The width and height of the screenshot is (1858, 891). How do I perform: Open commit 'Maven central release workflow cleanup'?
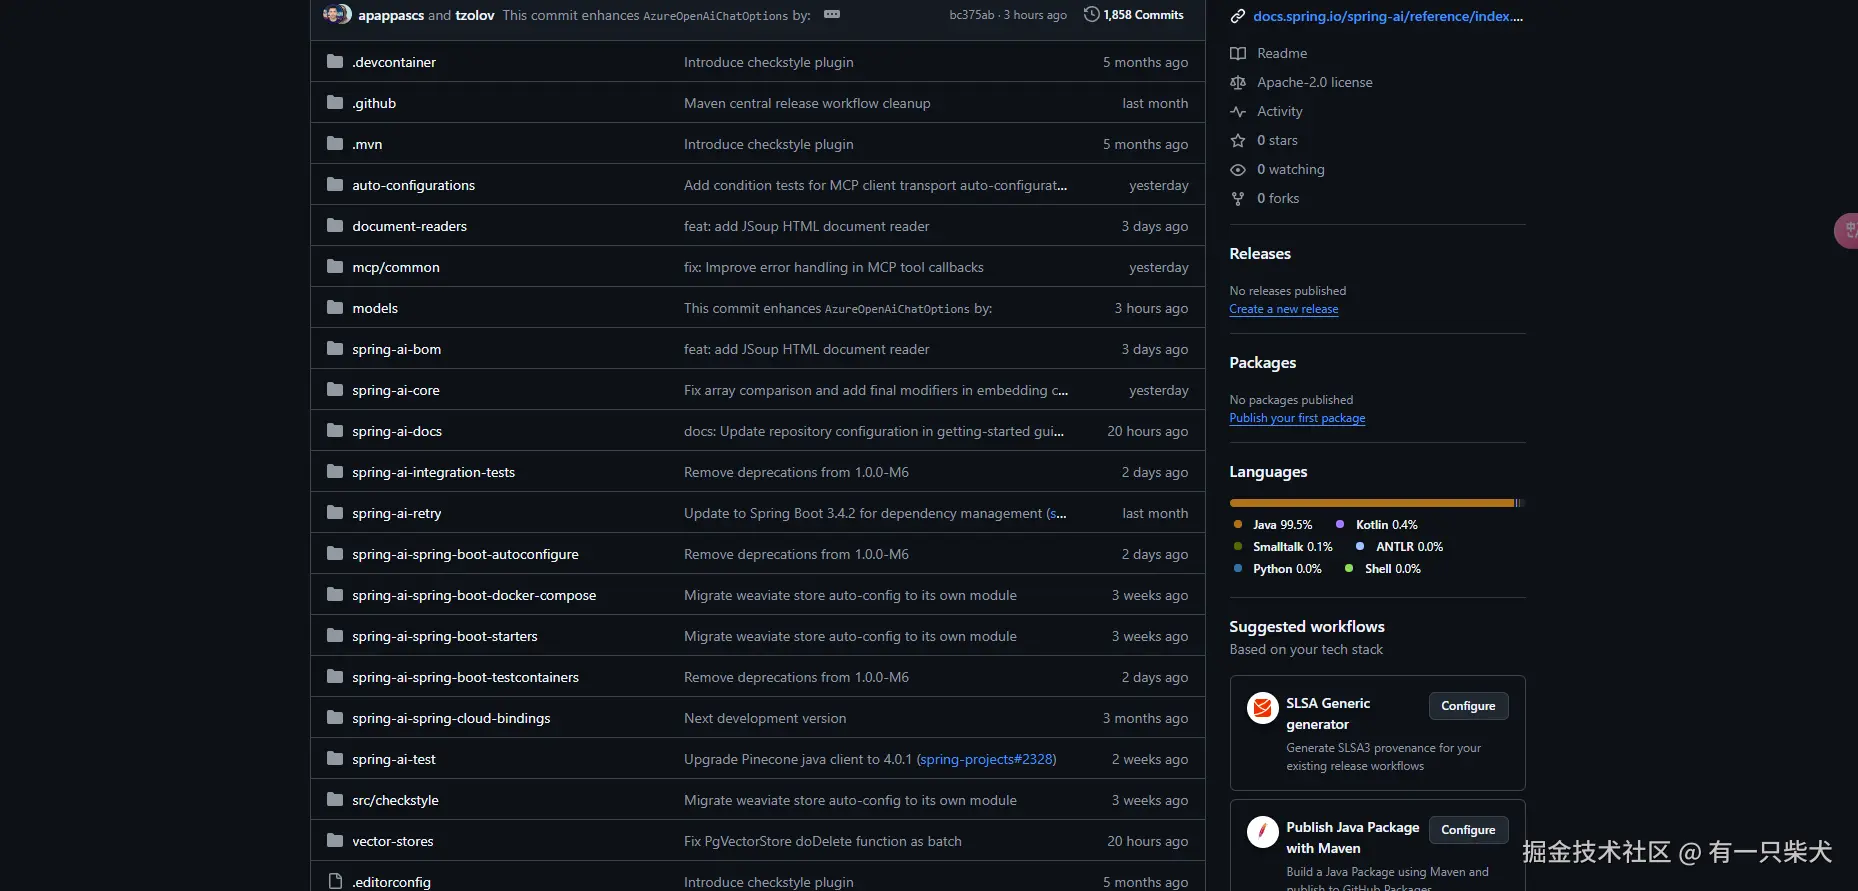[x=807, y=103]
